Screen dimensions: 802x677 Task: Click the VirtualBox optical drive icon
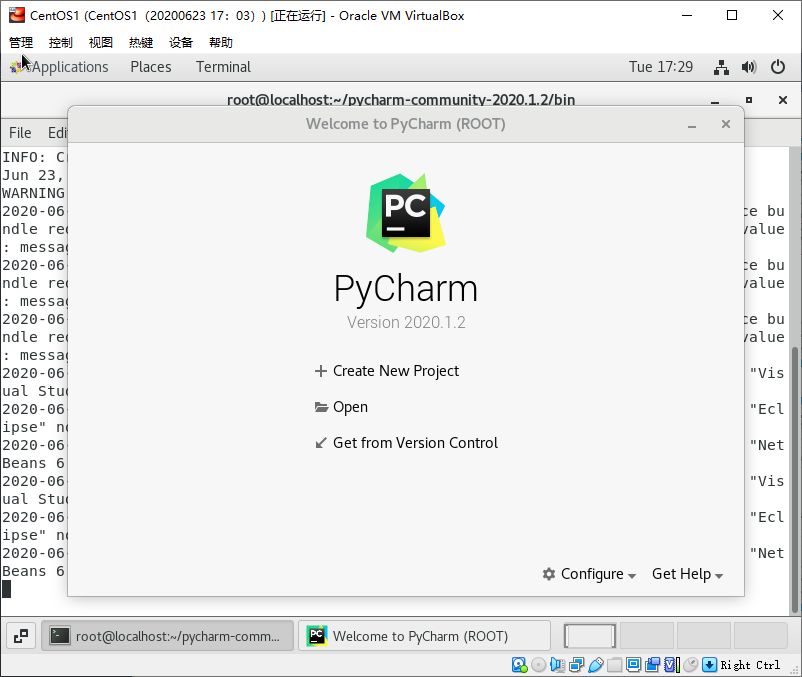tap(539, 665)
